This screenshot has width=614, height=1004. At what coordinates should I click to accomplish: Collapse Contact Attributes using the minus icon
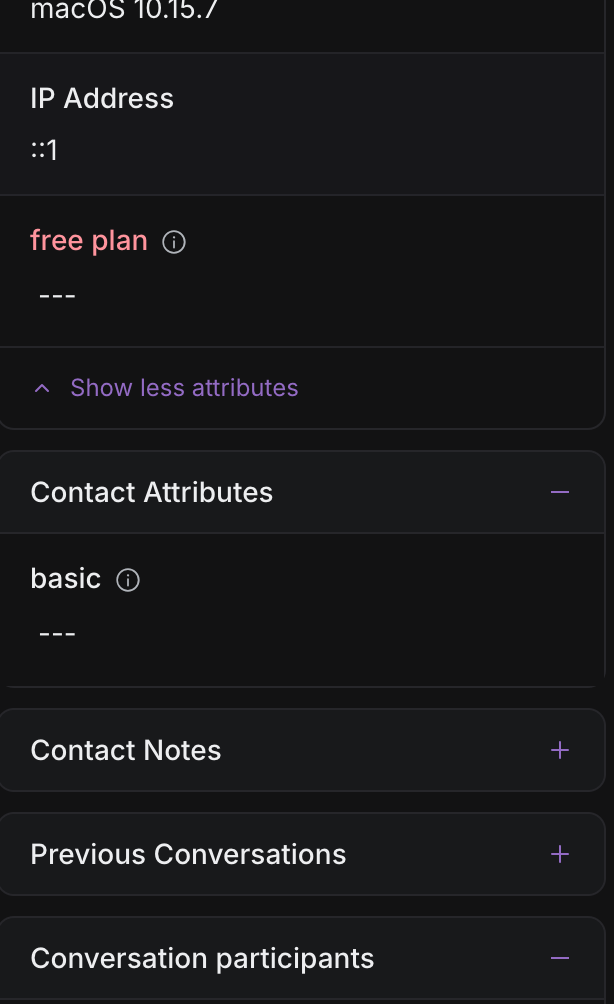[x=560, y=492]
